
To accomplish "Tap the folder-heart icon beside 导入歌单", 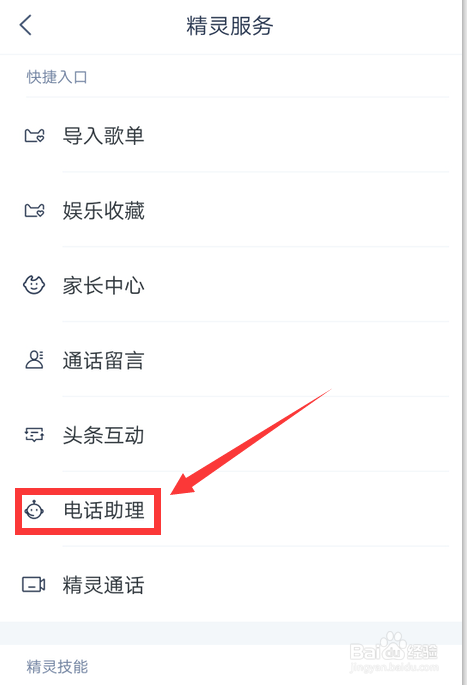I will (34, 136).
